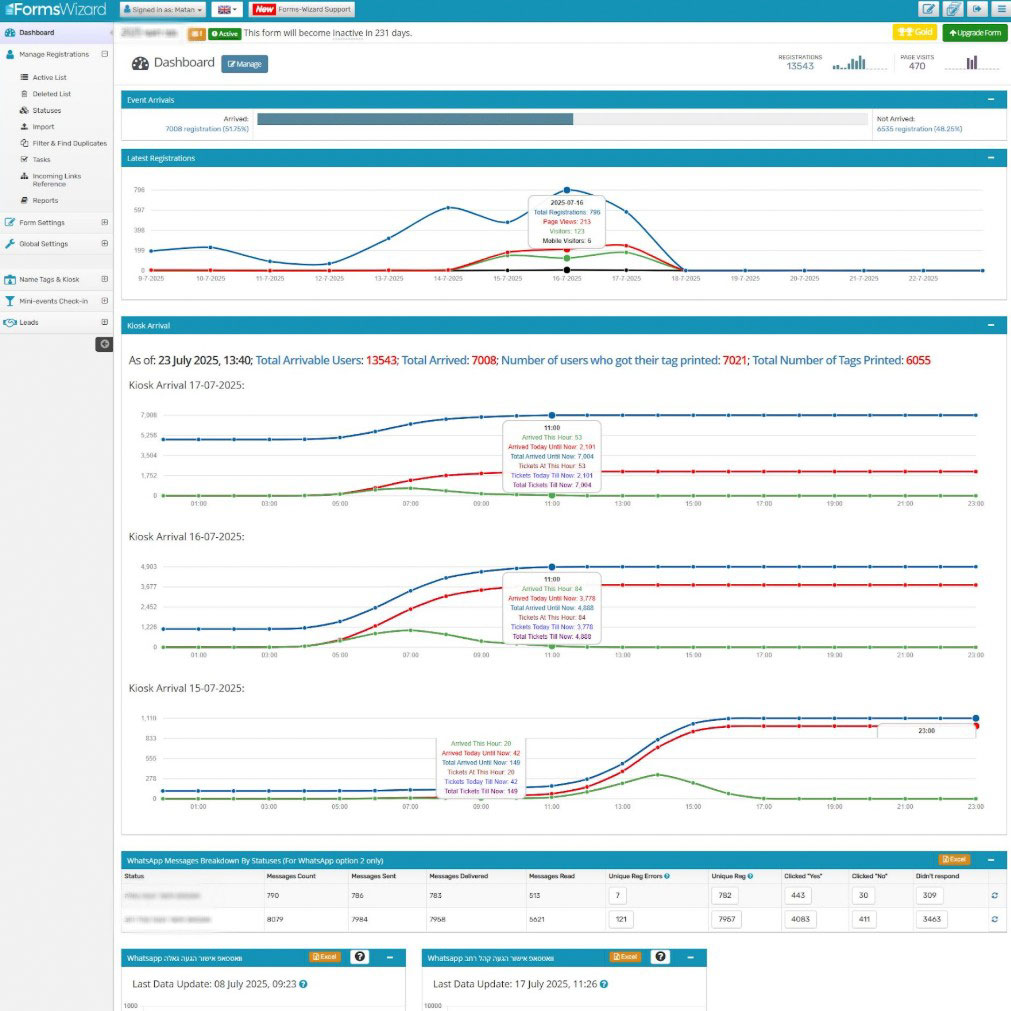Click the hamburger menu icon in top bar
1011x1011 pixels.
1000,9
